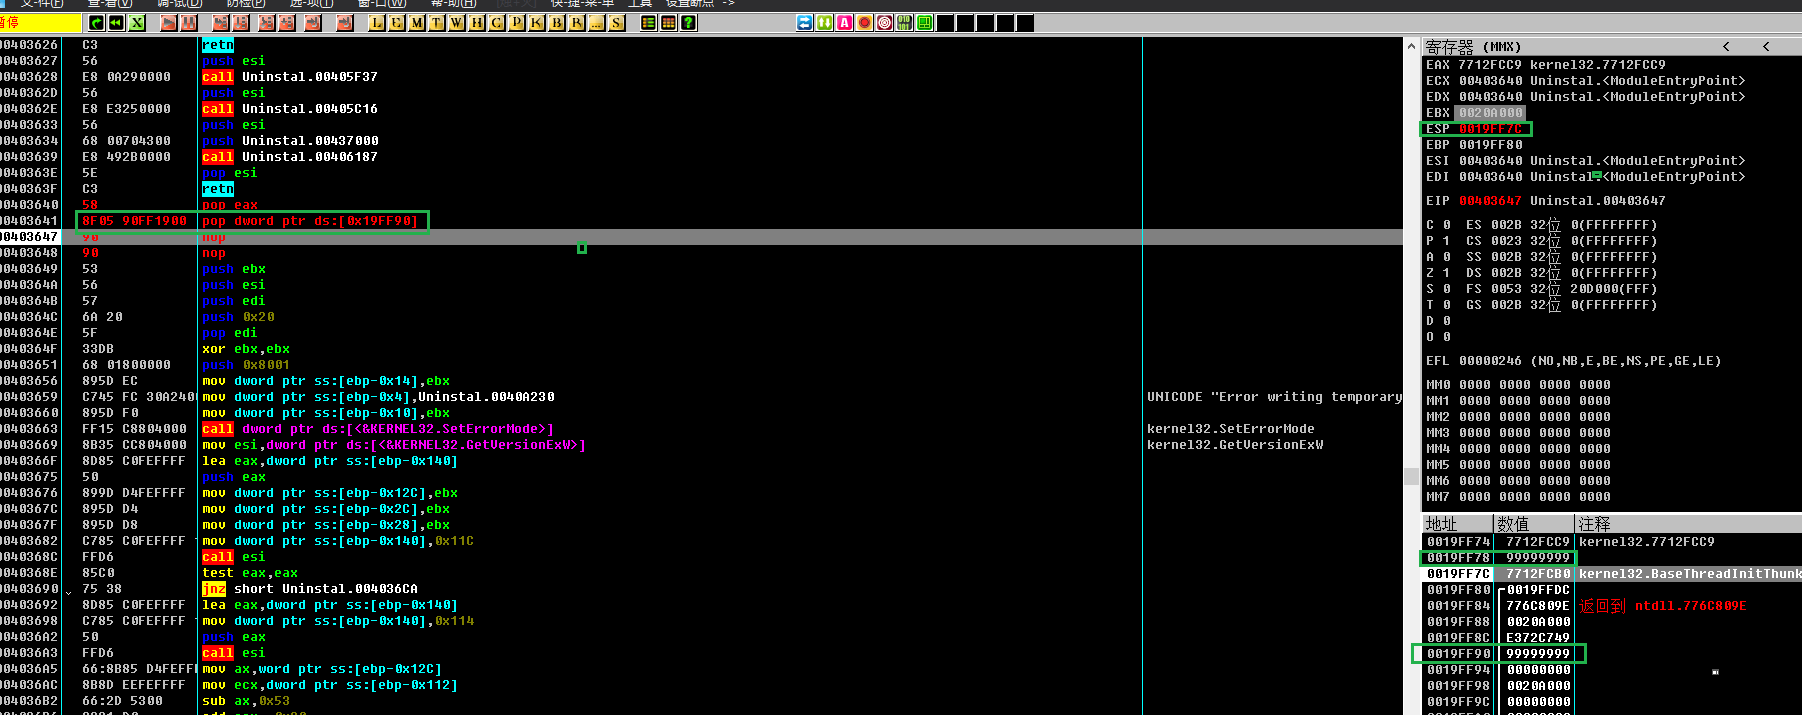Toggle the D direction flag value

click(1447, 321)
